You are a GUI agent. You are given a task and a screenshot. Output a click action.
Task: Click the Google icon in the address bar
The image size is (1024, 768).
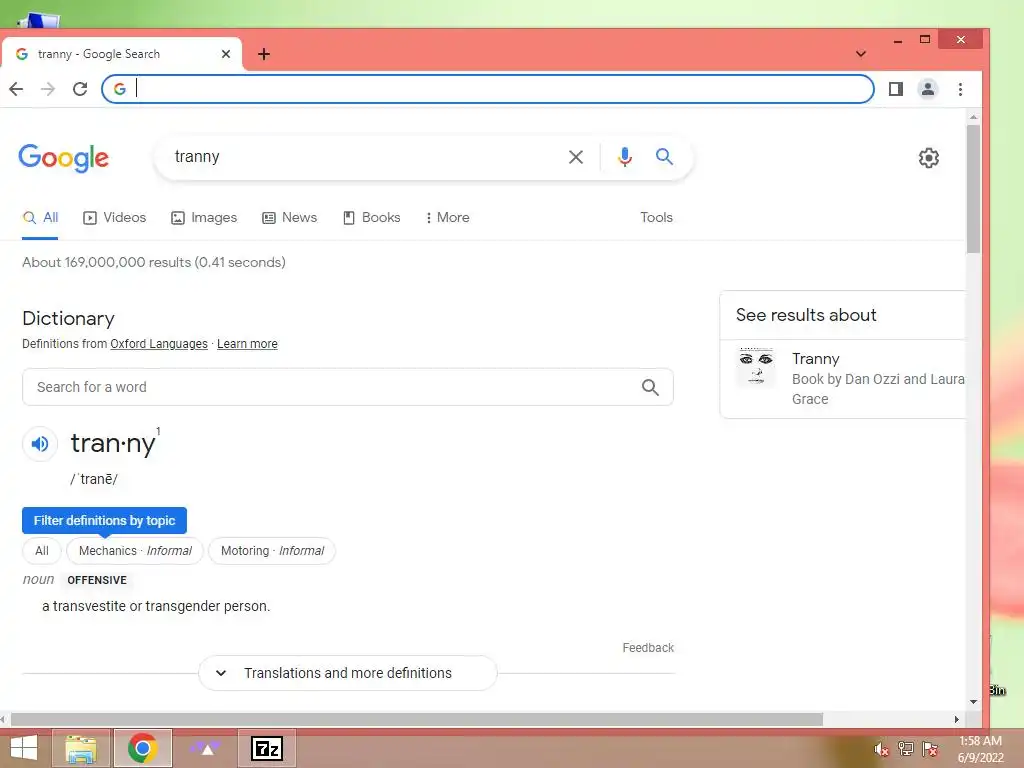[x=120, y=89]
